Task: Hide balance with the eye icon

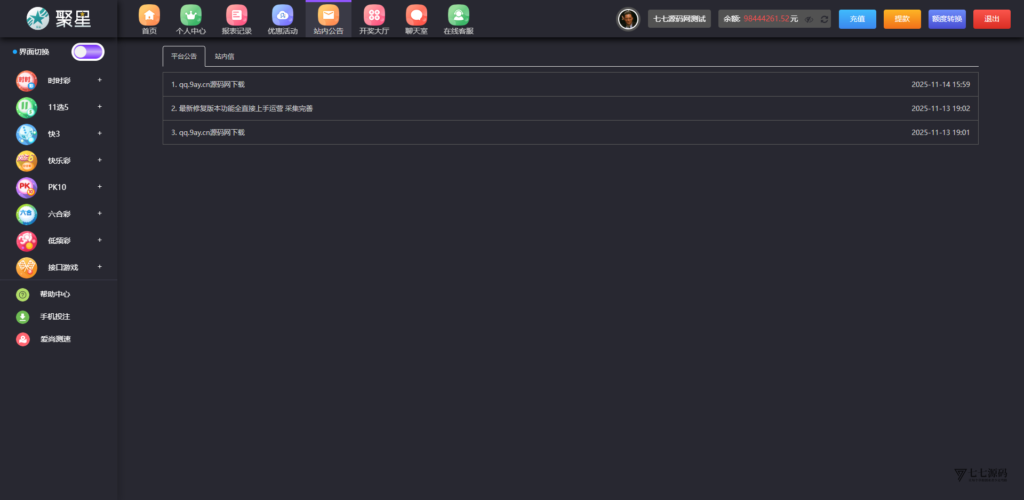Action: [x=808, y=19]
